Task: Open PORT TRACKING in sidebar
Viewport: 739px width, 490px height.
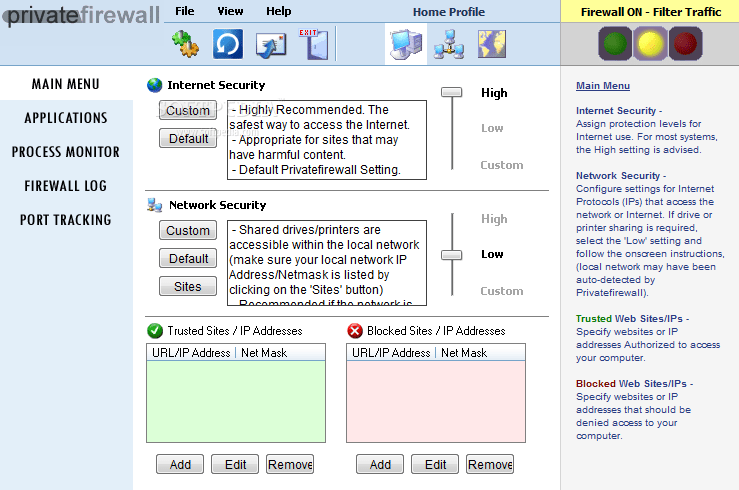Action: tap(66, 220)
